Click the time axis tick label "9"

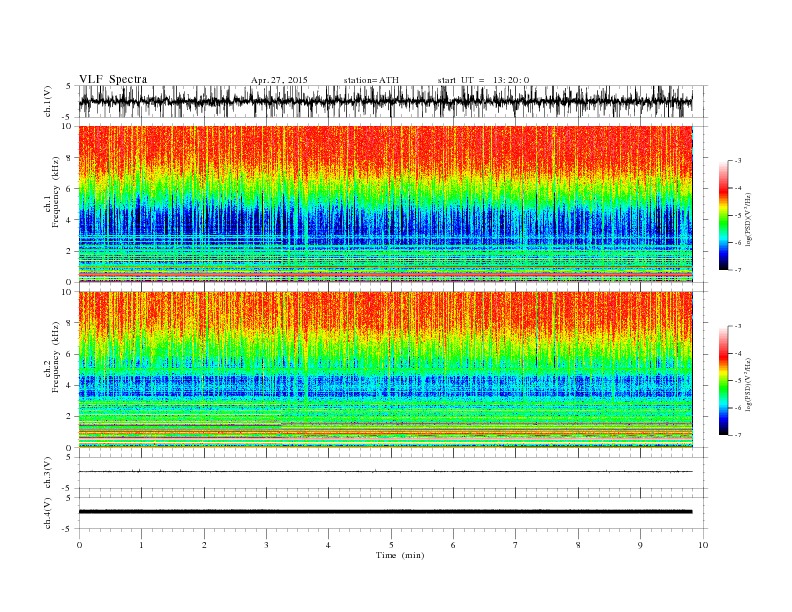(640, 545)
